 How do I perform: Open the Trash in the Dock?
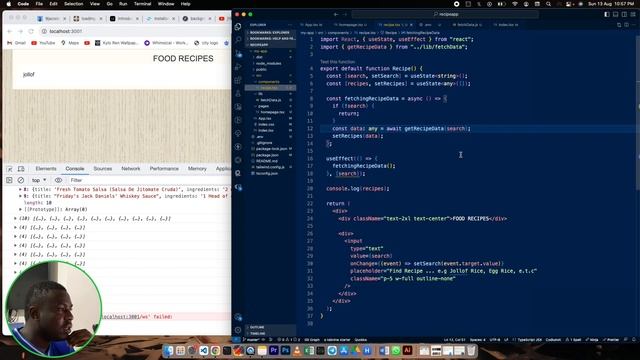tap(471, 351)
